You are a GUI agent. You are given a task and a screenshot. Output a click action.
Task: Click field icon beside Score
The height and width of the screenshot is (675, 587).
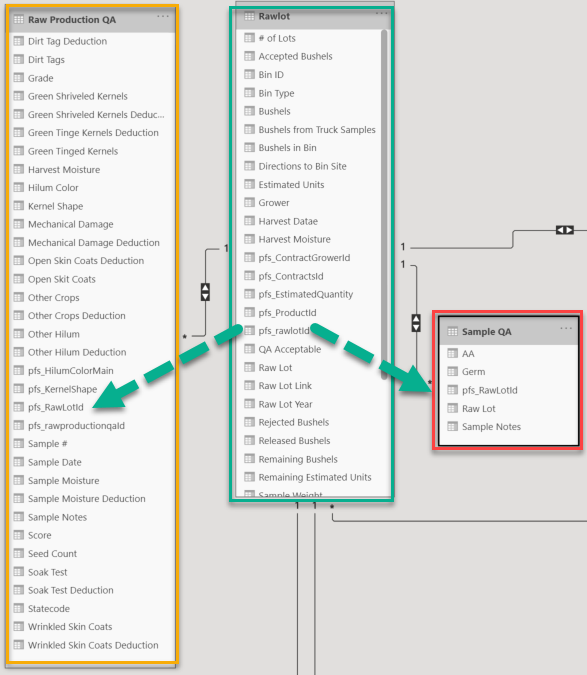click(19, 535)
